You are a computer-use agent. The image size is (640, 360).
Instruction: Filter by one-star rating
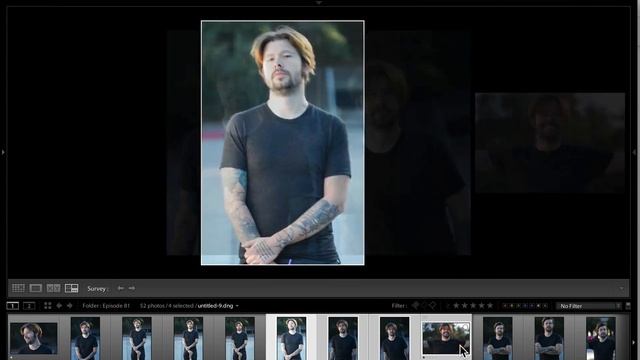pos(456,306)
